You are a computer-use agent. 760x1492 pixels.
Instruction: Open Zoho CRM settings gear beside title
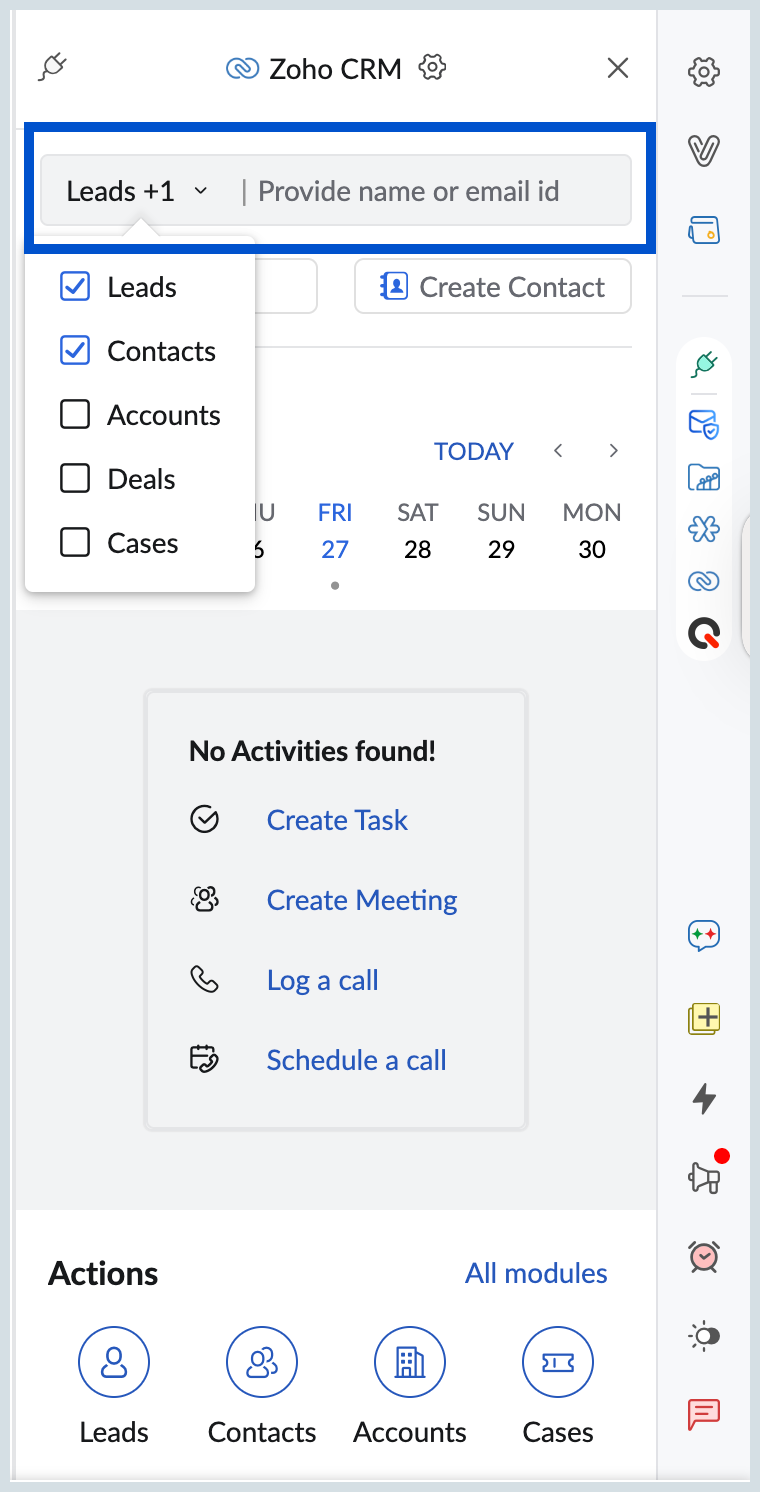[x=432, y=68]
